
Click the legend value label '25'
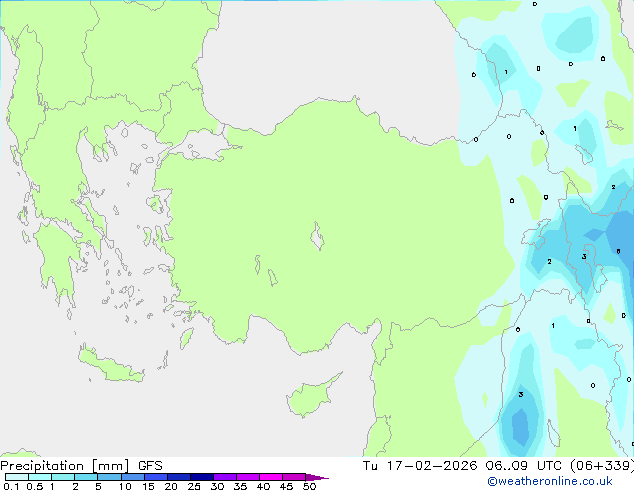click(x=194, y=486)
